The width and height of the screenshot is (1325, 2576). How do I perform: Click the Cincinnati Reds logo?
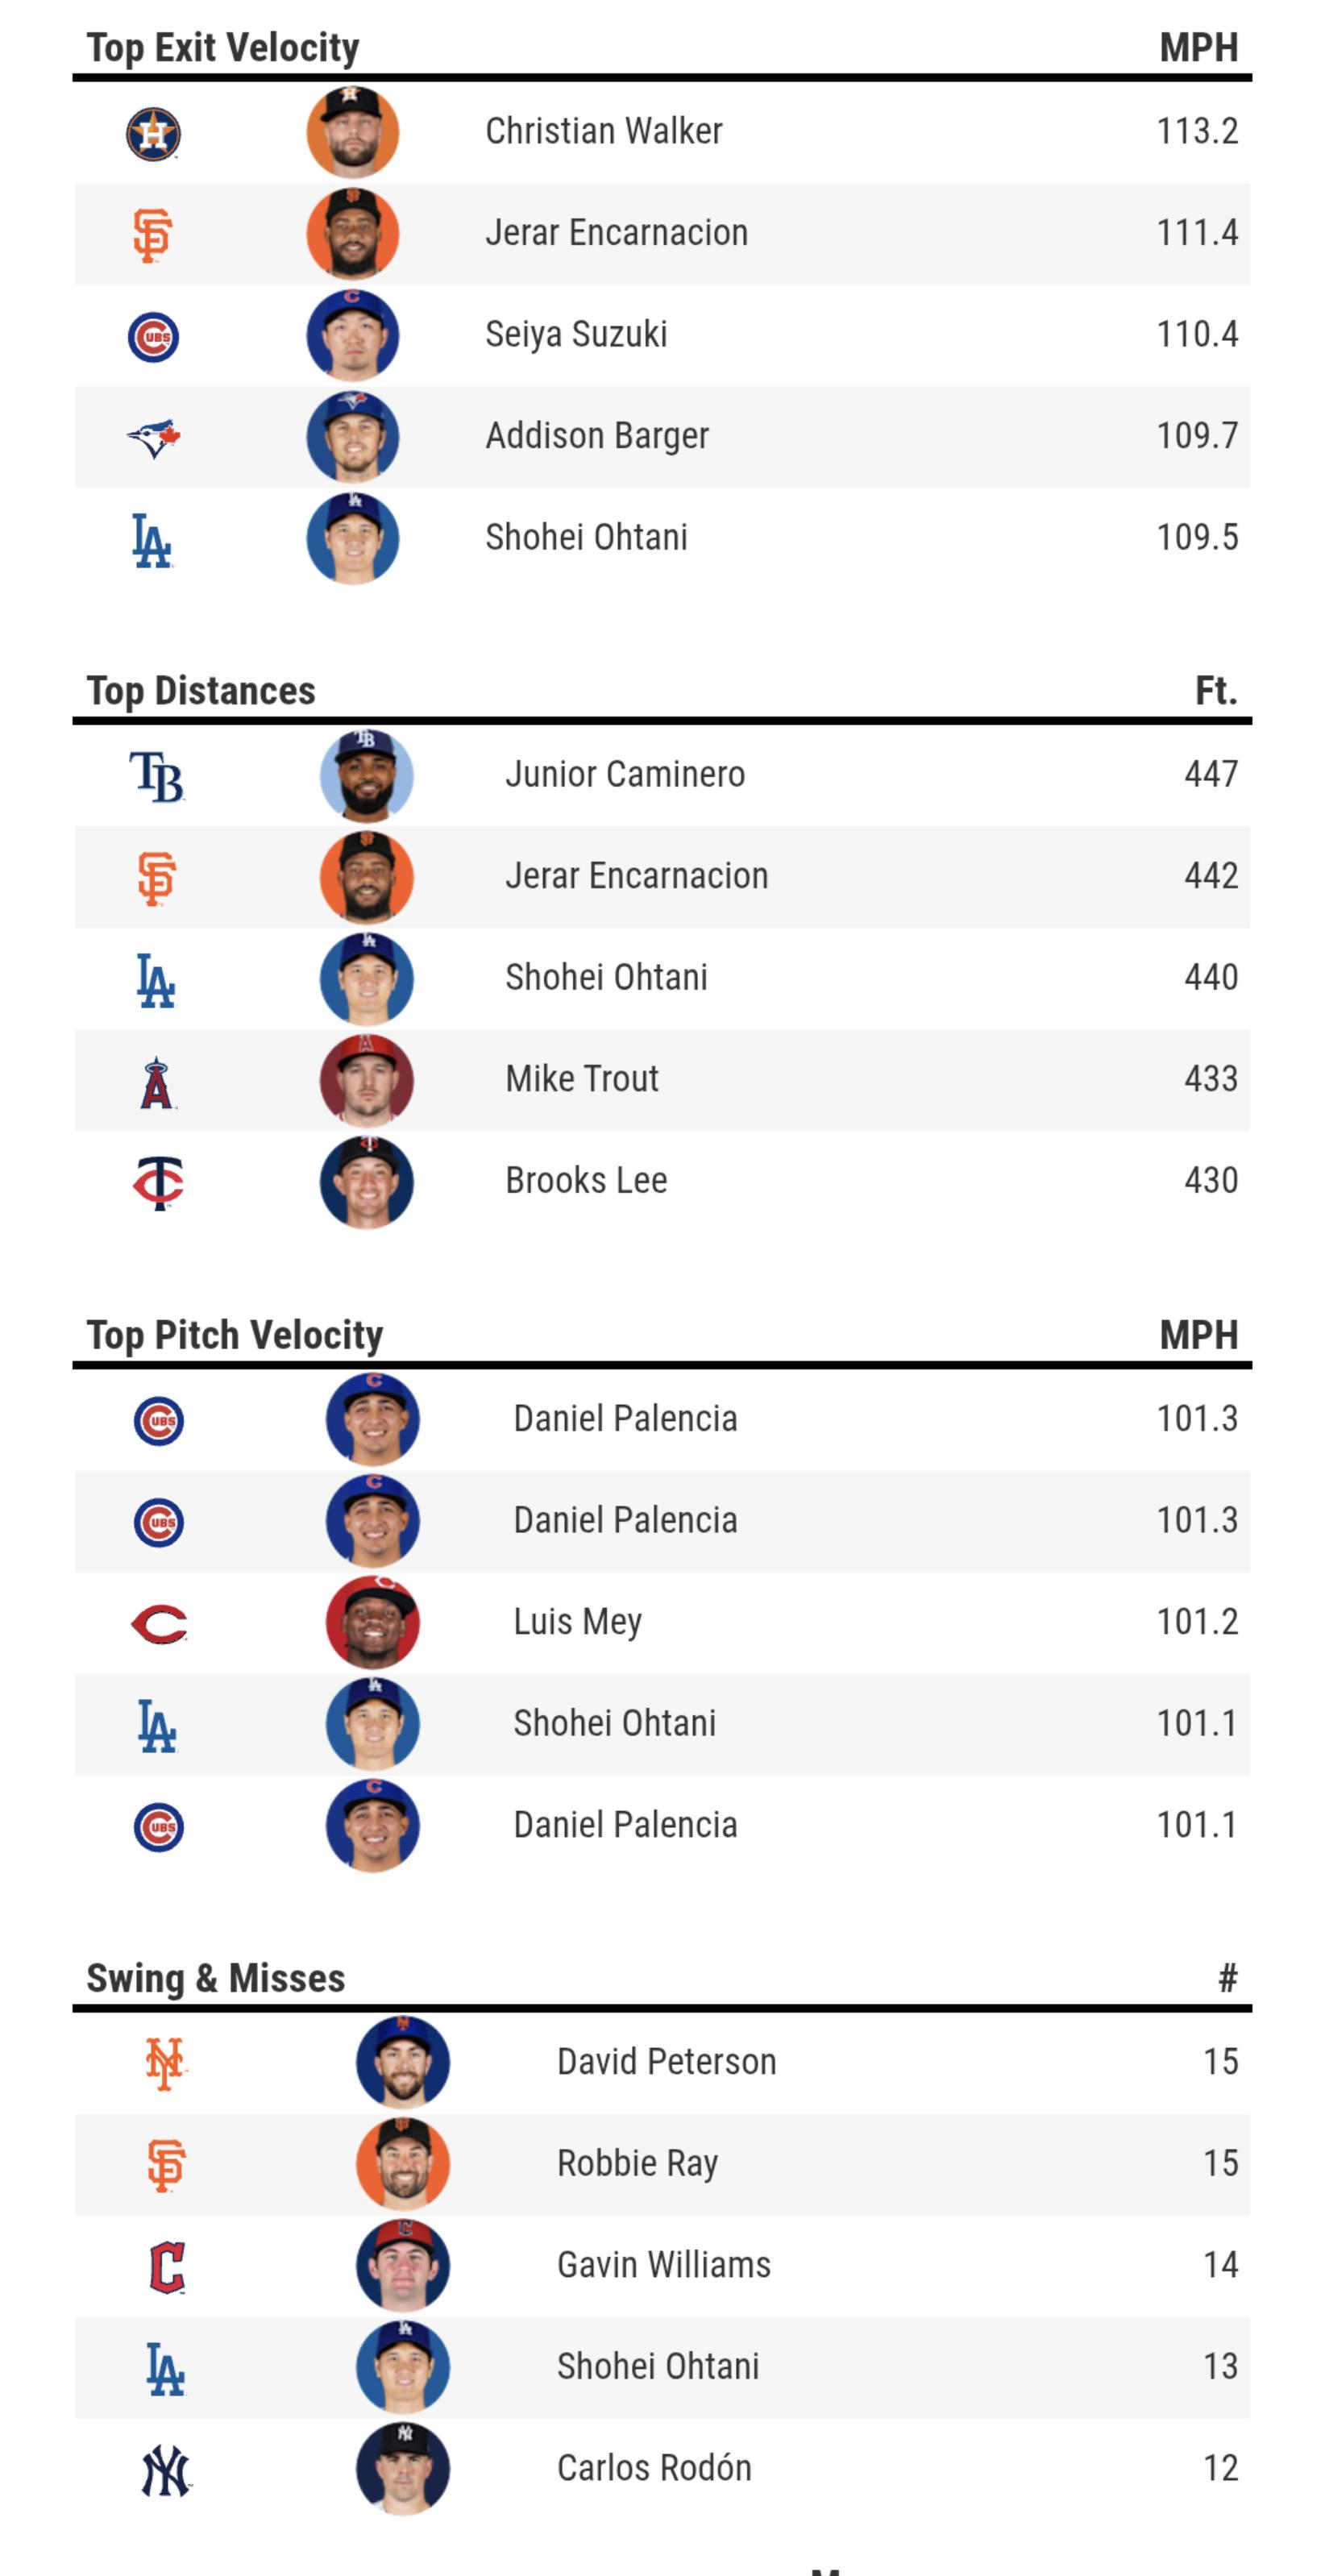click(x=159, y=1623)
